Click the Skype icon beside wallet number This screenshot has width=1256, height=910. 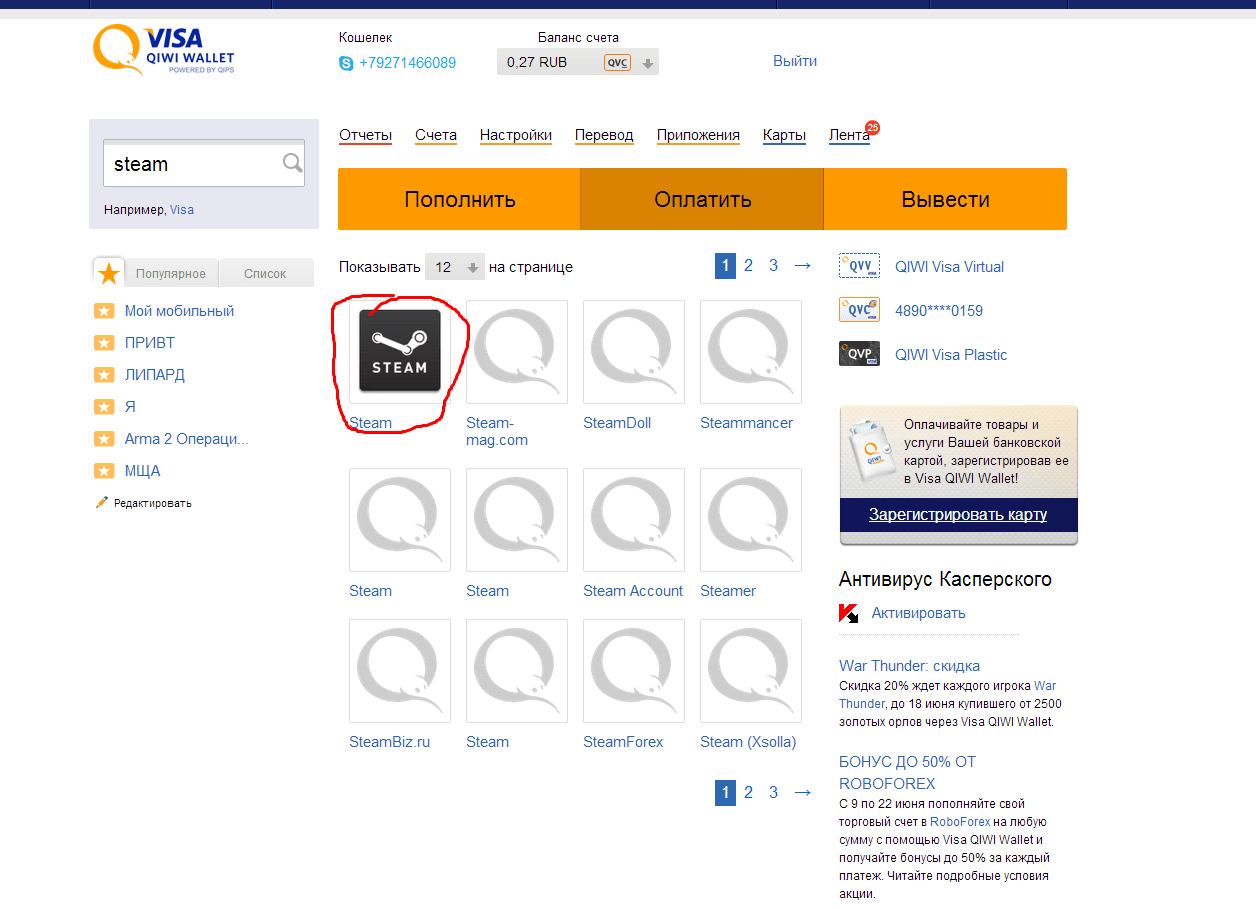(346, 63)
